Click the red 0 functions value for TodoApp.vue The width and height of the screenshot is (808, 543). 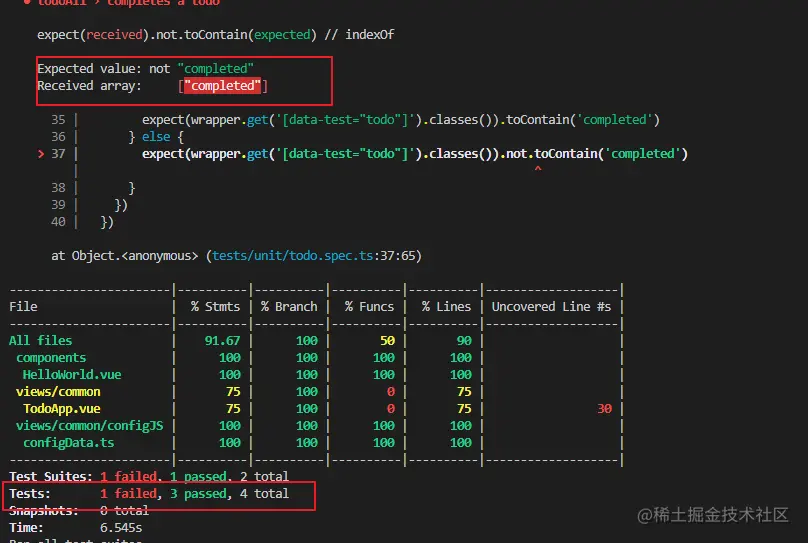(391, 409)
